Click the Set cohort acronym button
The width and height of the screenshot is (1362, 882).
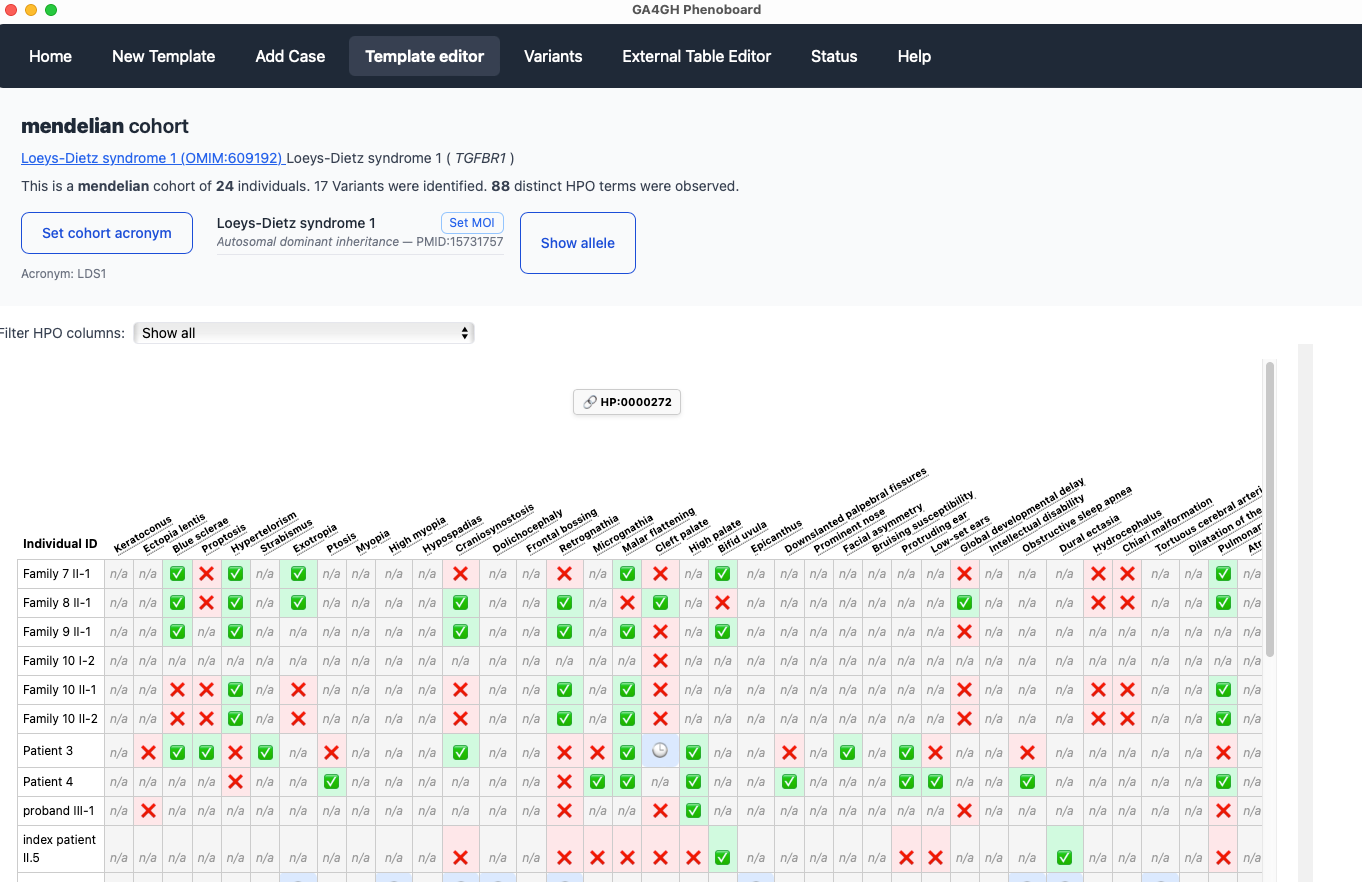pos(107,232)
